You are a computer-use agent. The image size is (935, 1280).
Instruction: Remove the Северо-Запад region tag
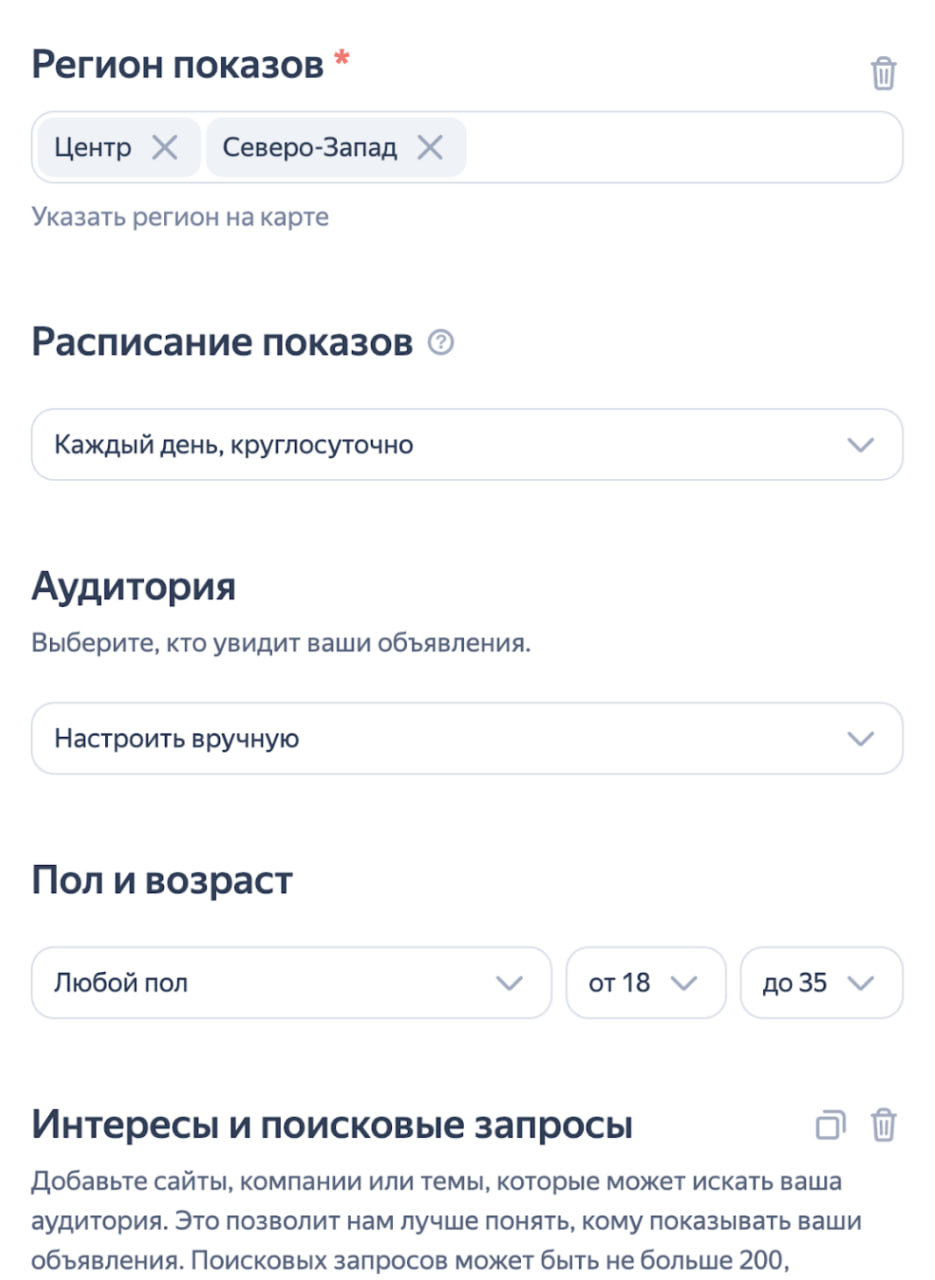[430, 148]
